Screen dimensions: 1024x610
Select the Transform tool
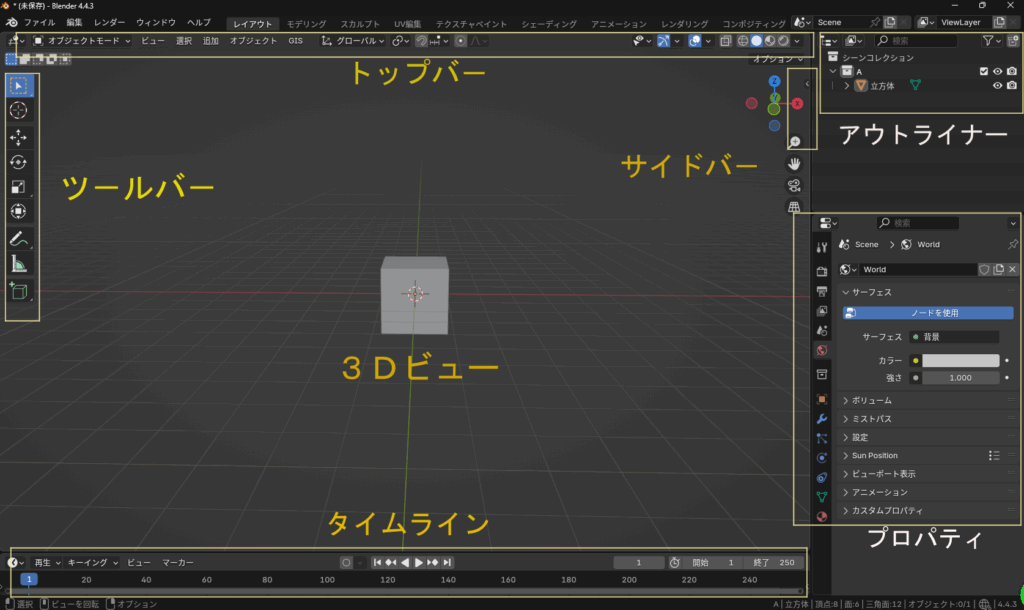pos(19,212)
